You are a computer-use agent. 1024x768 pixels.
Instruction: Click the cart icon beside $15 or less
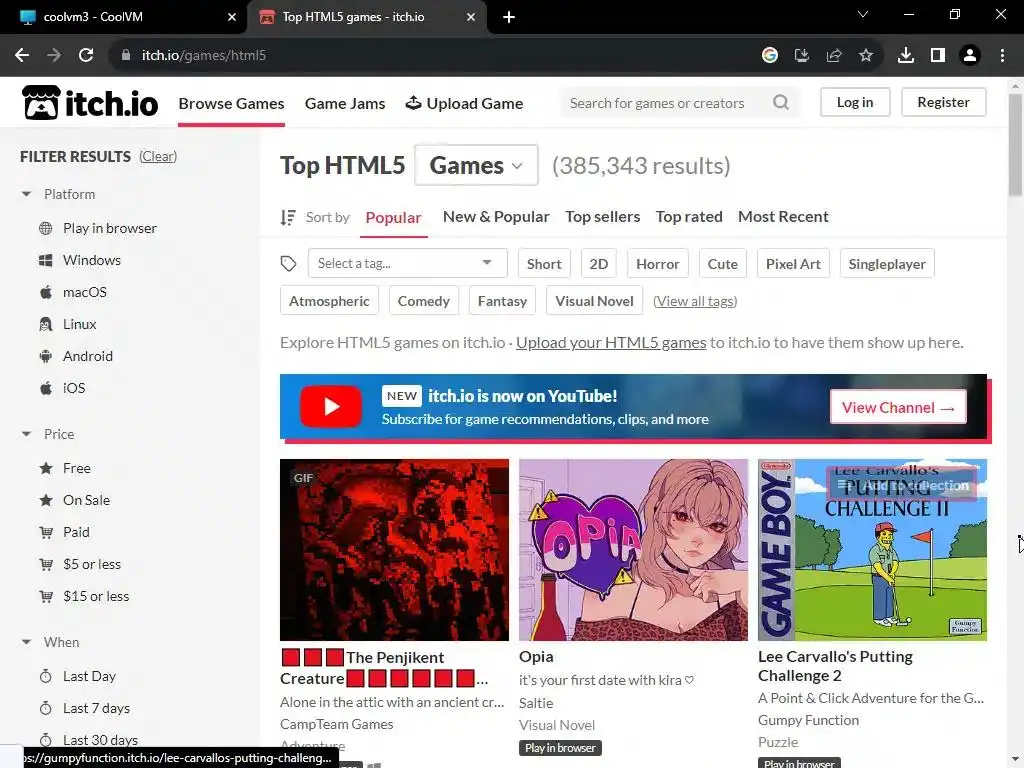(x=46, y=596)
